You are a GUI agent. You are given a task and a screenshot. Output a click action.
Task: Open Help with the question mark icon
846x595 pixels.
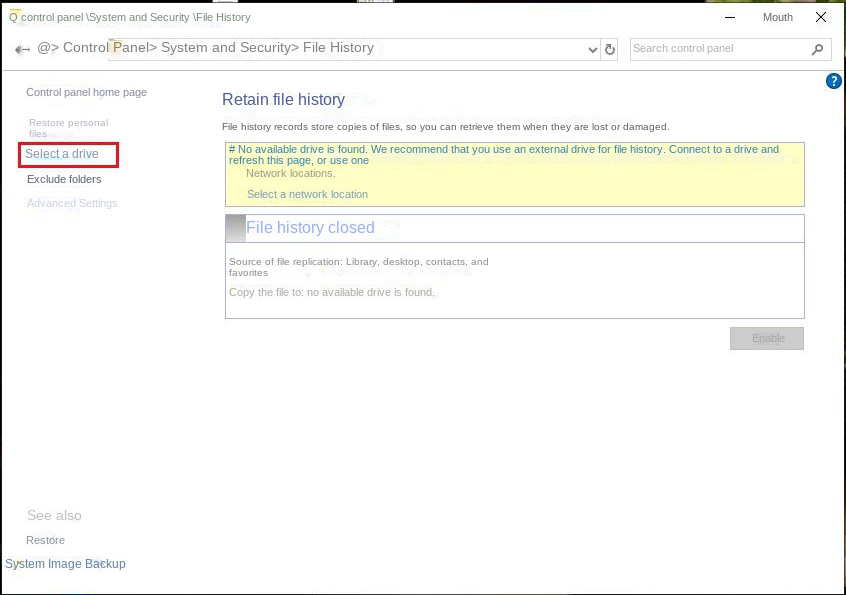pyautogui.click(x=833, y=81)
